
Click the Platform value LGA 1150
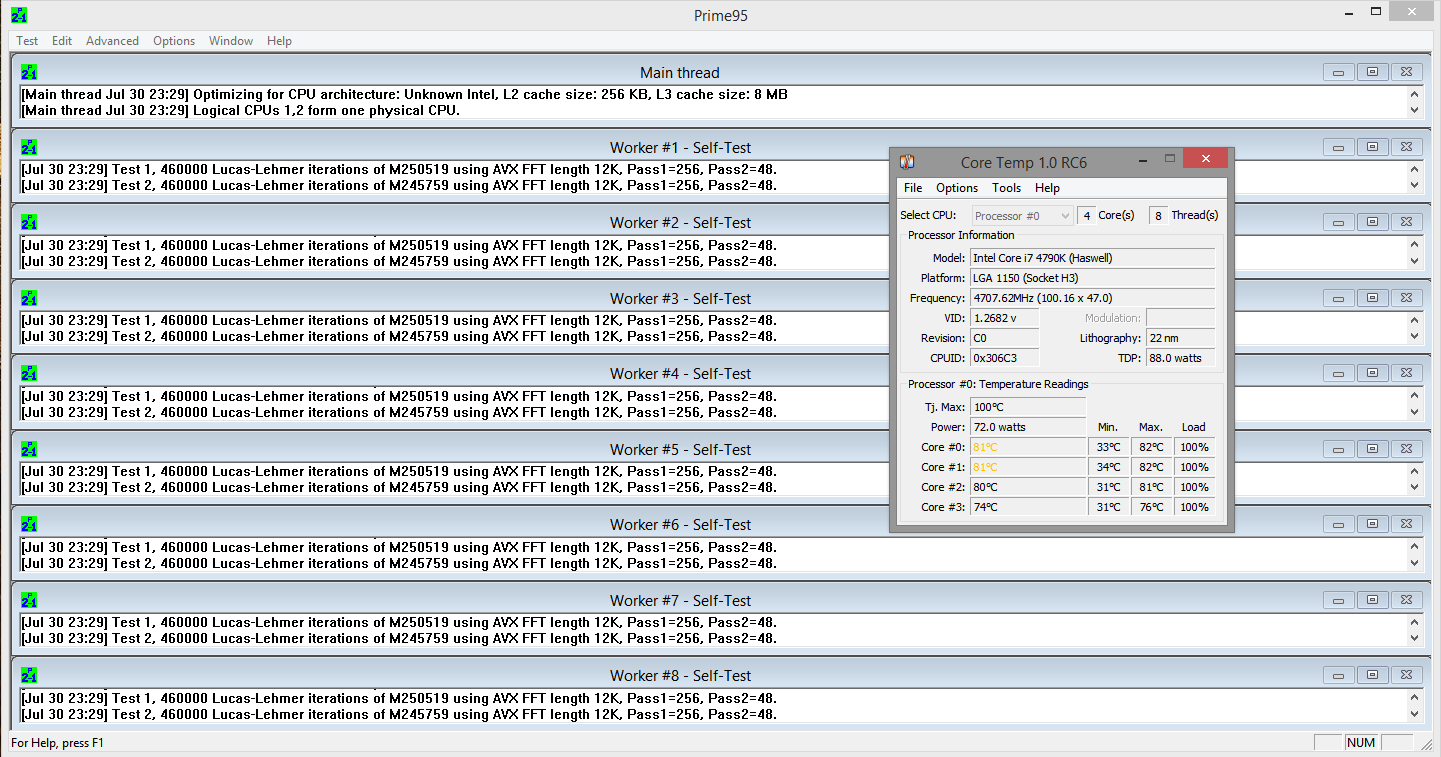(1093, 278)
